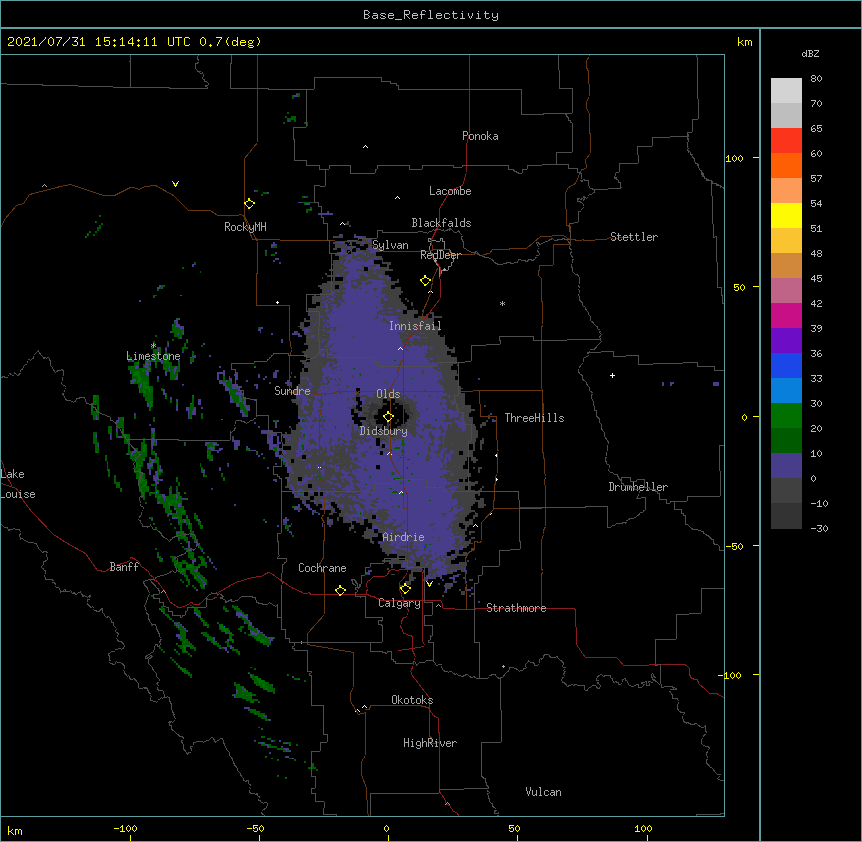Click the yellow marker beside RockyMH

point(249,204)
